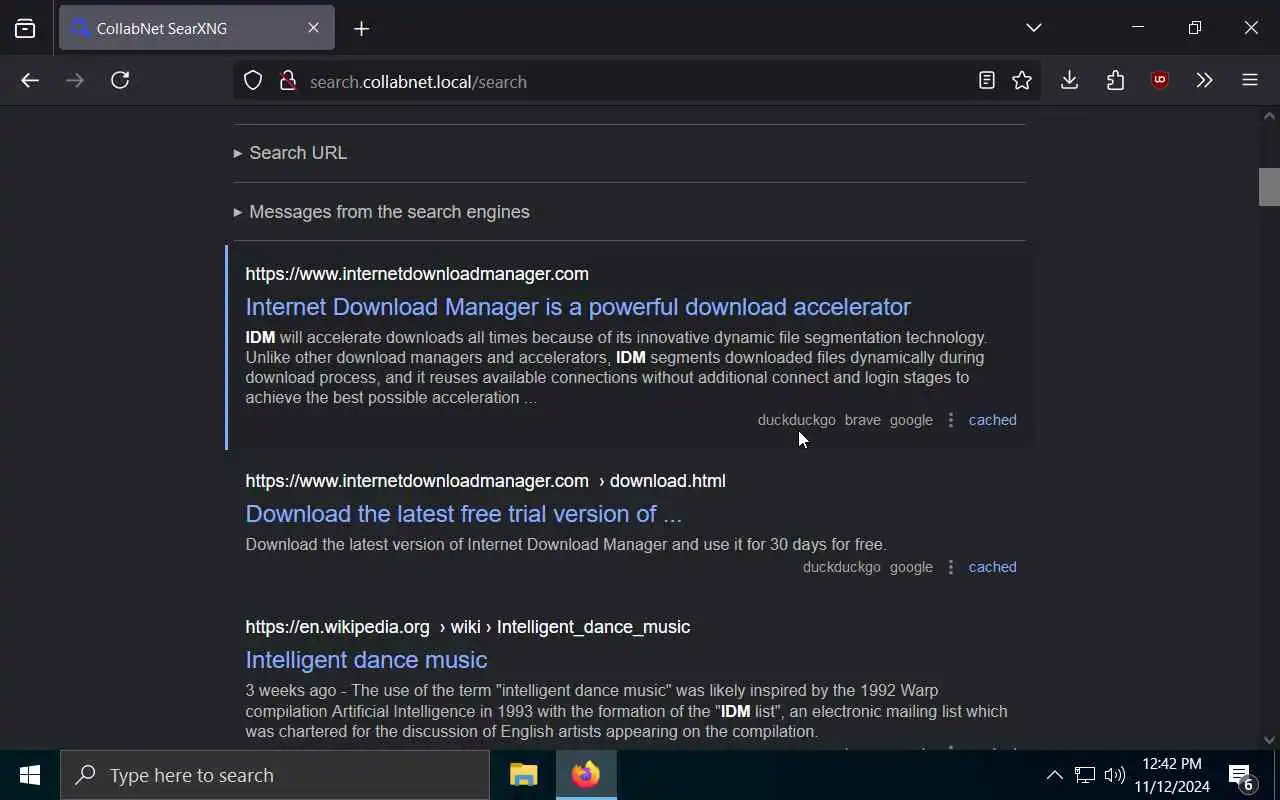The width and height of the screenshot is (1280, 800).
Task: Click the brave engine label
Action: [862, 420]
